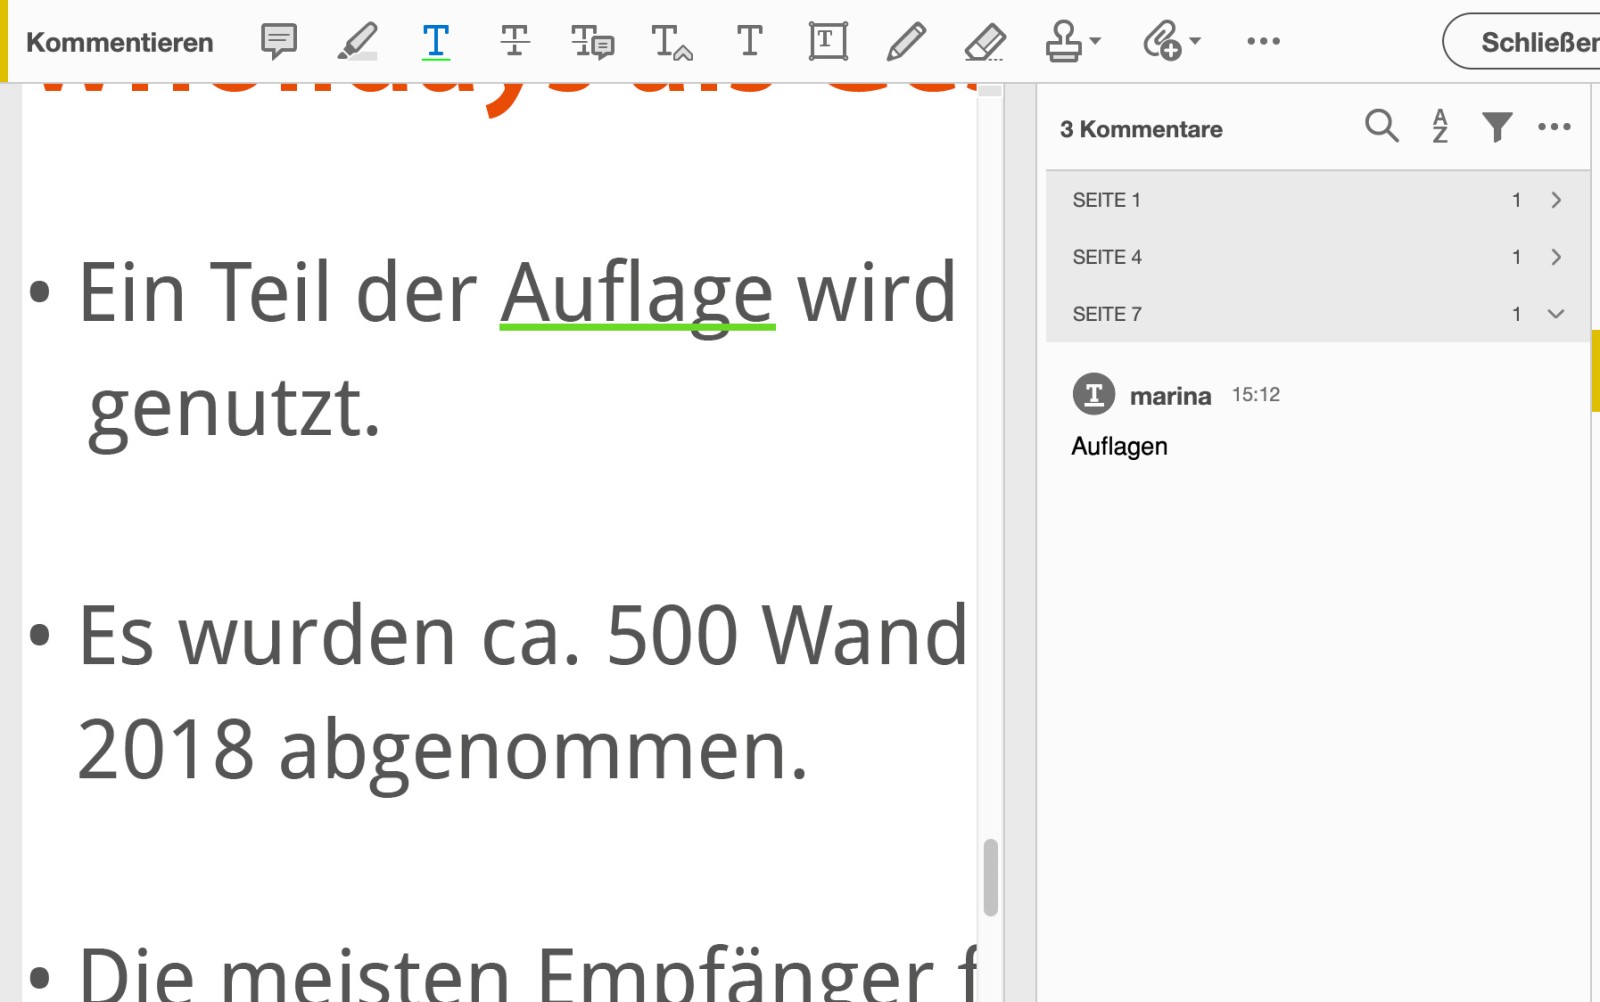This screenshot has width=1600, height=1002.
Task: Expand the SEITE 1 comment group
Action: 1557,200
